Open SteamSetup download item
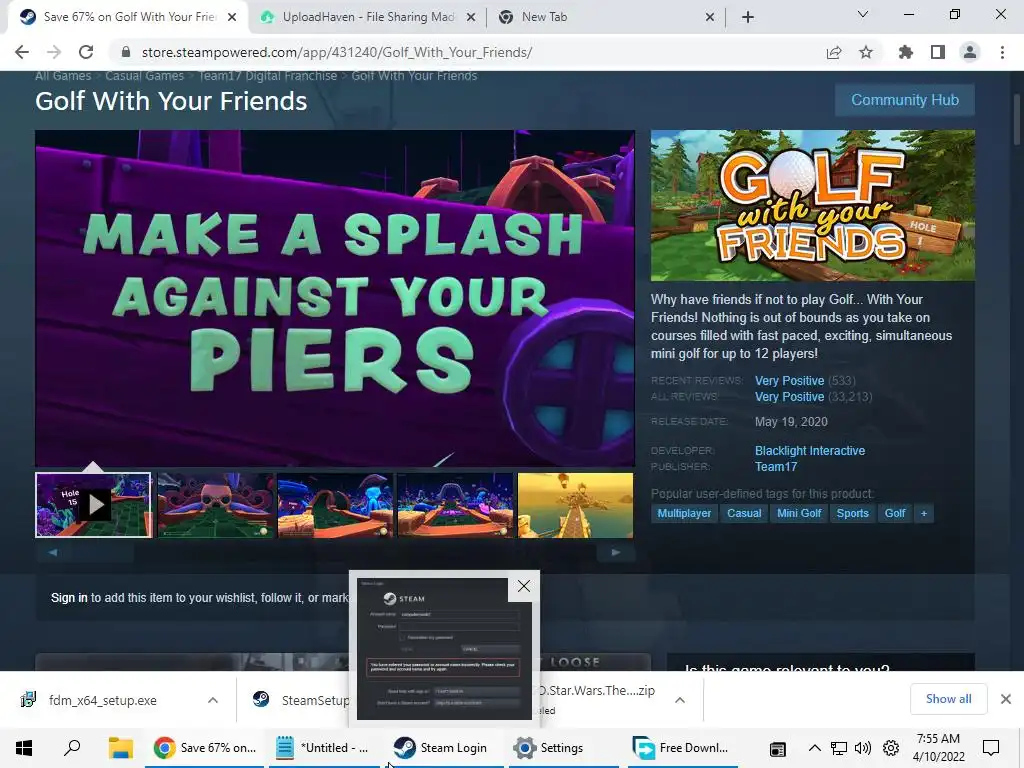Image resolution: width=1024 pixels, height=768 pixels. (300, 700)
